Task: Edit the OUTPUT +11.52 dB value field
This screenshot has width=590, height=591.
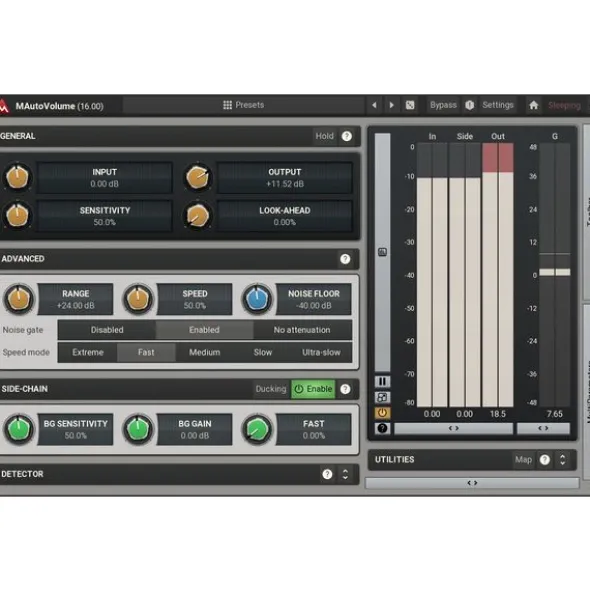Action: point(285,178)
